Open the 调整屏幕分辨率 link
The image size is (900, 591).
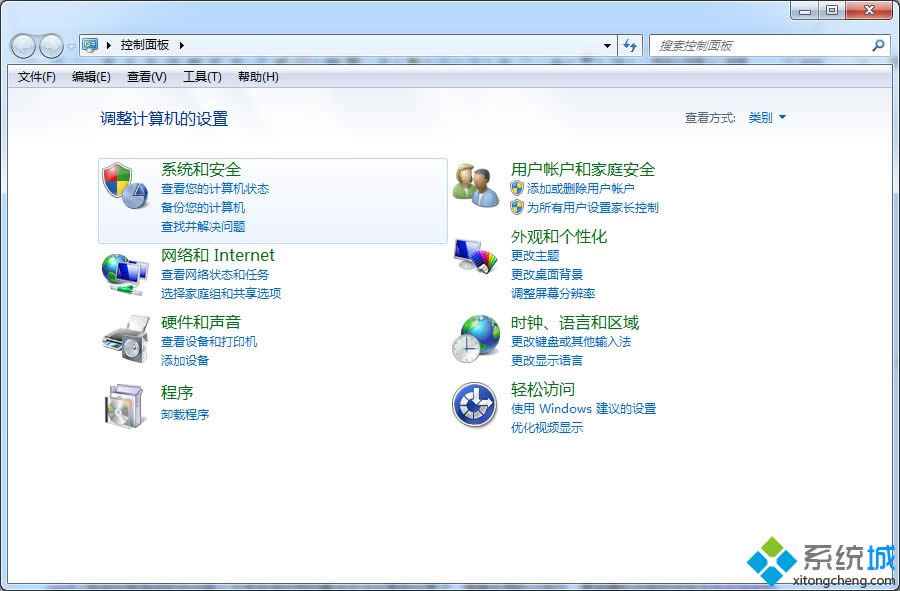(x=553, y=294)
